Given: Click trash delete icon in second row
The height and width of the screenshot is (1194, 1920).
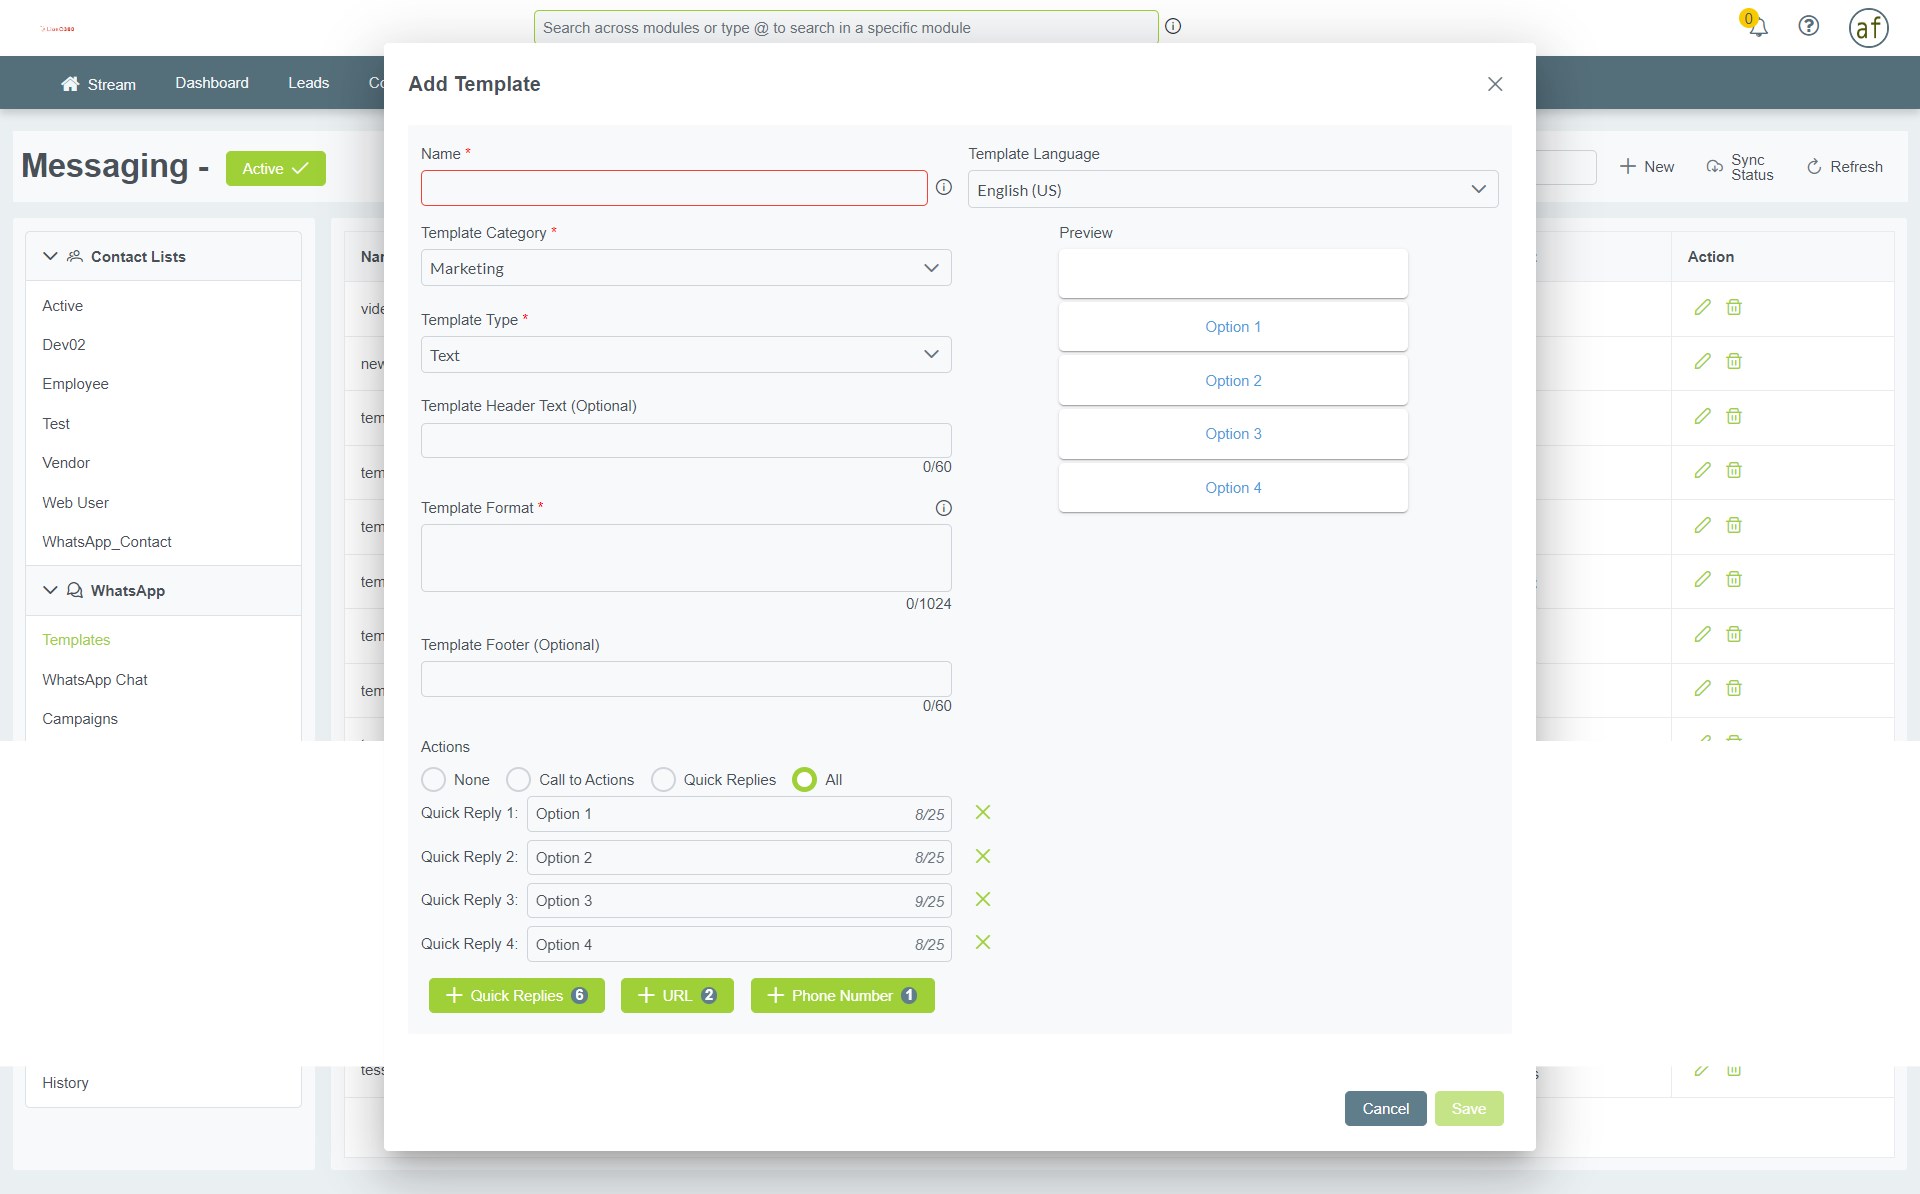Looking at the screenshot, I should [x=1734, y=361].
